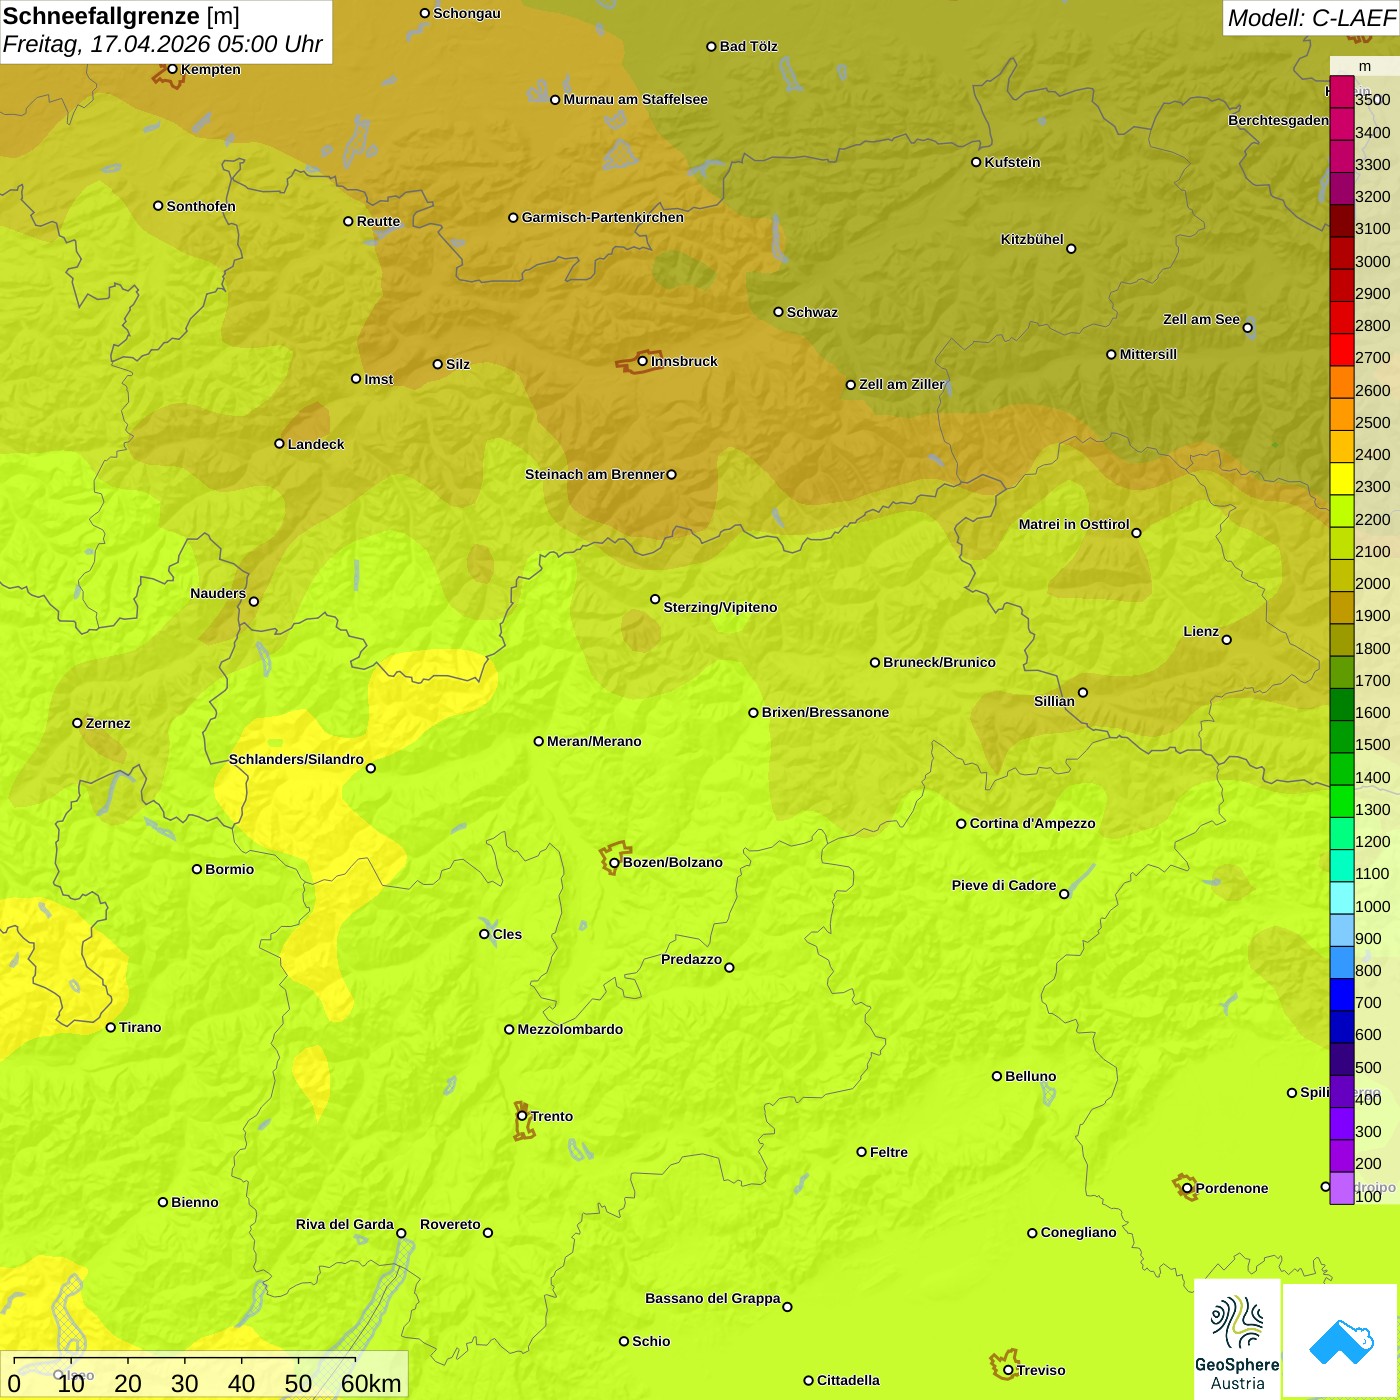Click the yellow legend swatch beside 2300

coord(1341,479)
